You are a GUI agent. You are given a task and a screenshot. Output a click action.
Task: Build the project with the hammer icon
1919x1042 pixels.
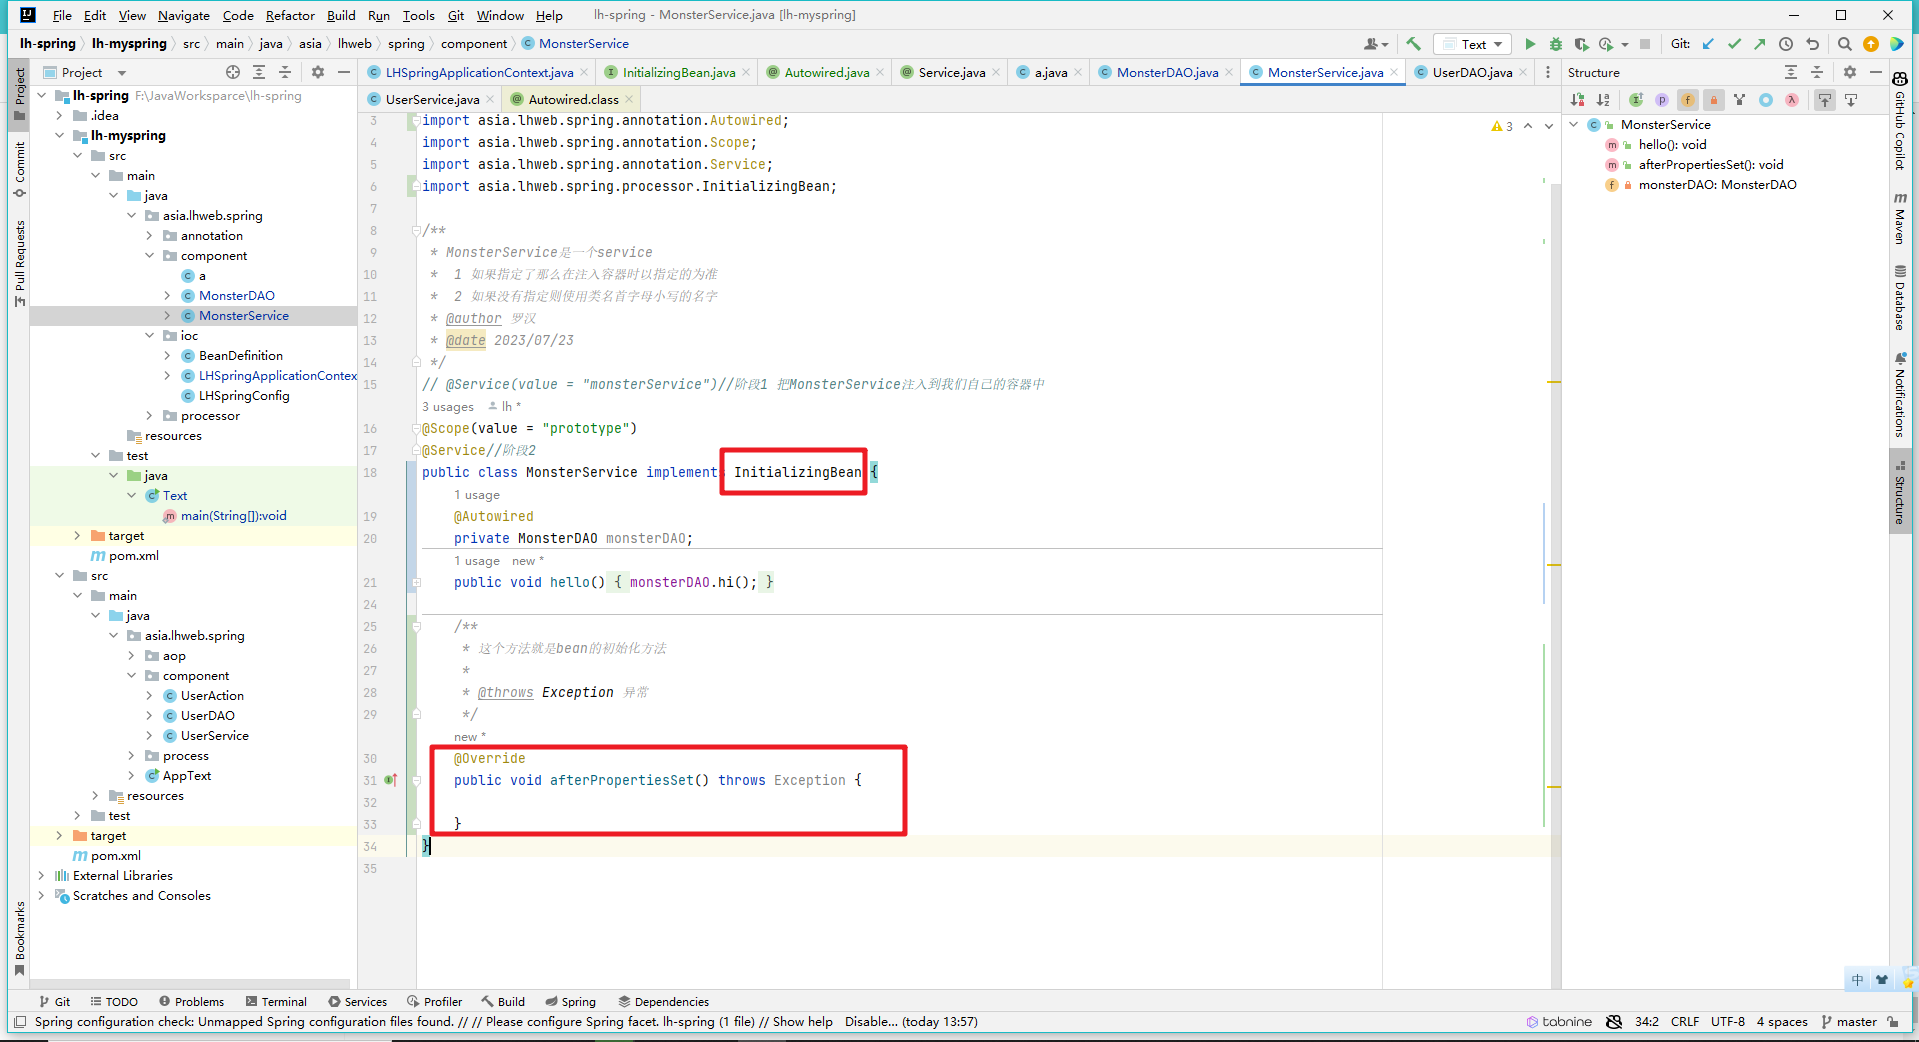[1413, 44]
